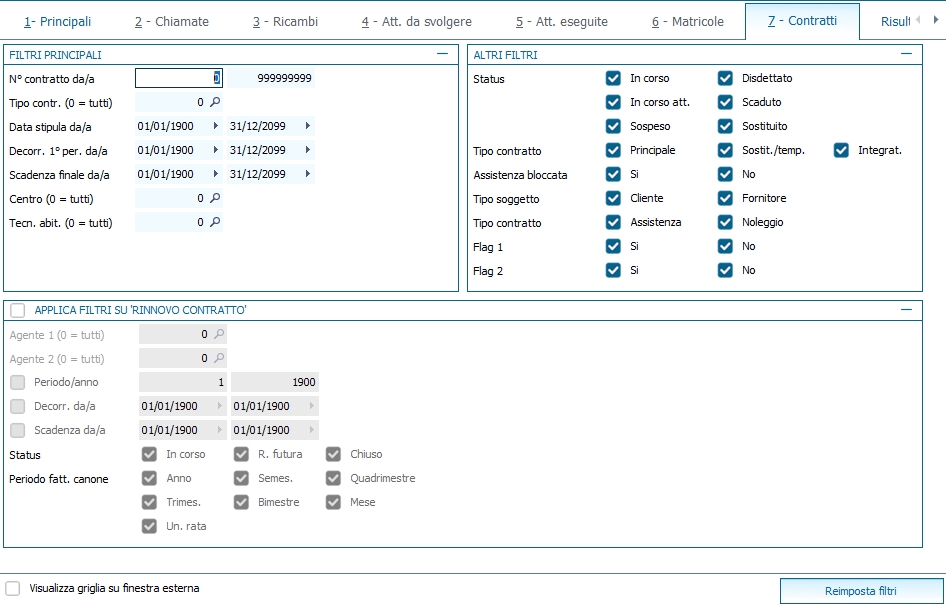Screen dimensions: 946x604
Task: Toggle Flag 2 No checkbox
Action: click(725, 270)
